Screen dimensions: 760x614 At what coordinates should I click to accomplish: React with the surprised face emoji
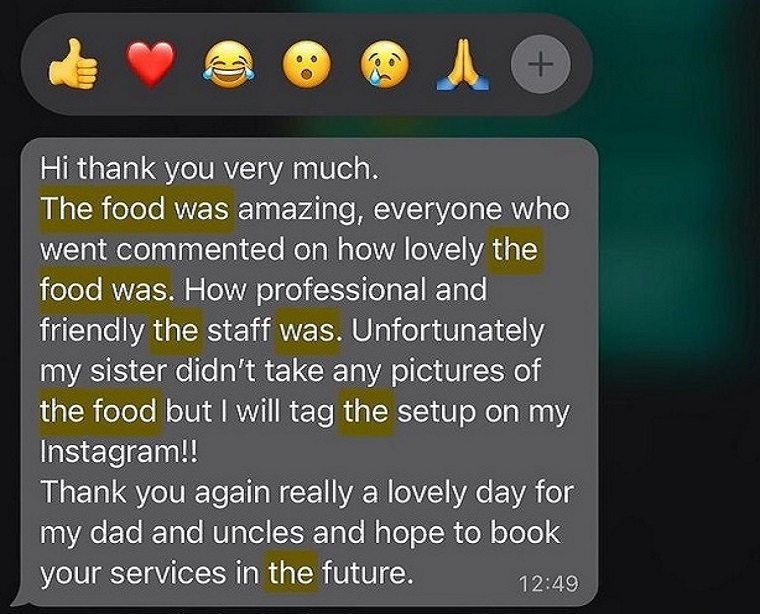(306, 64)
